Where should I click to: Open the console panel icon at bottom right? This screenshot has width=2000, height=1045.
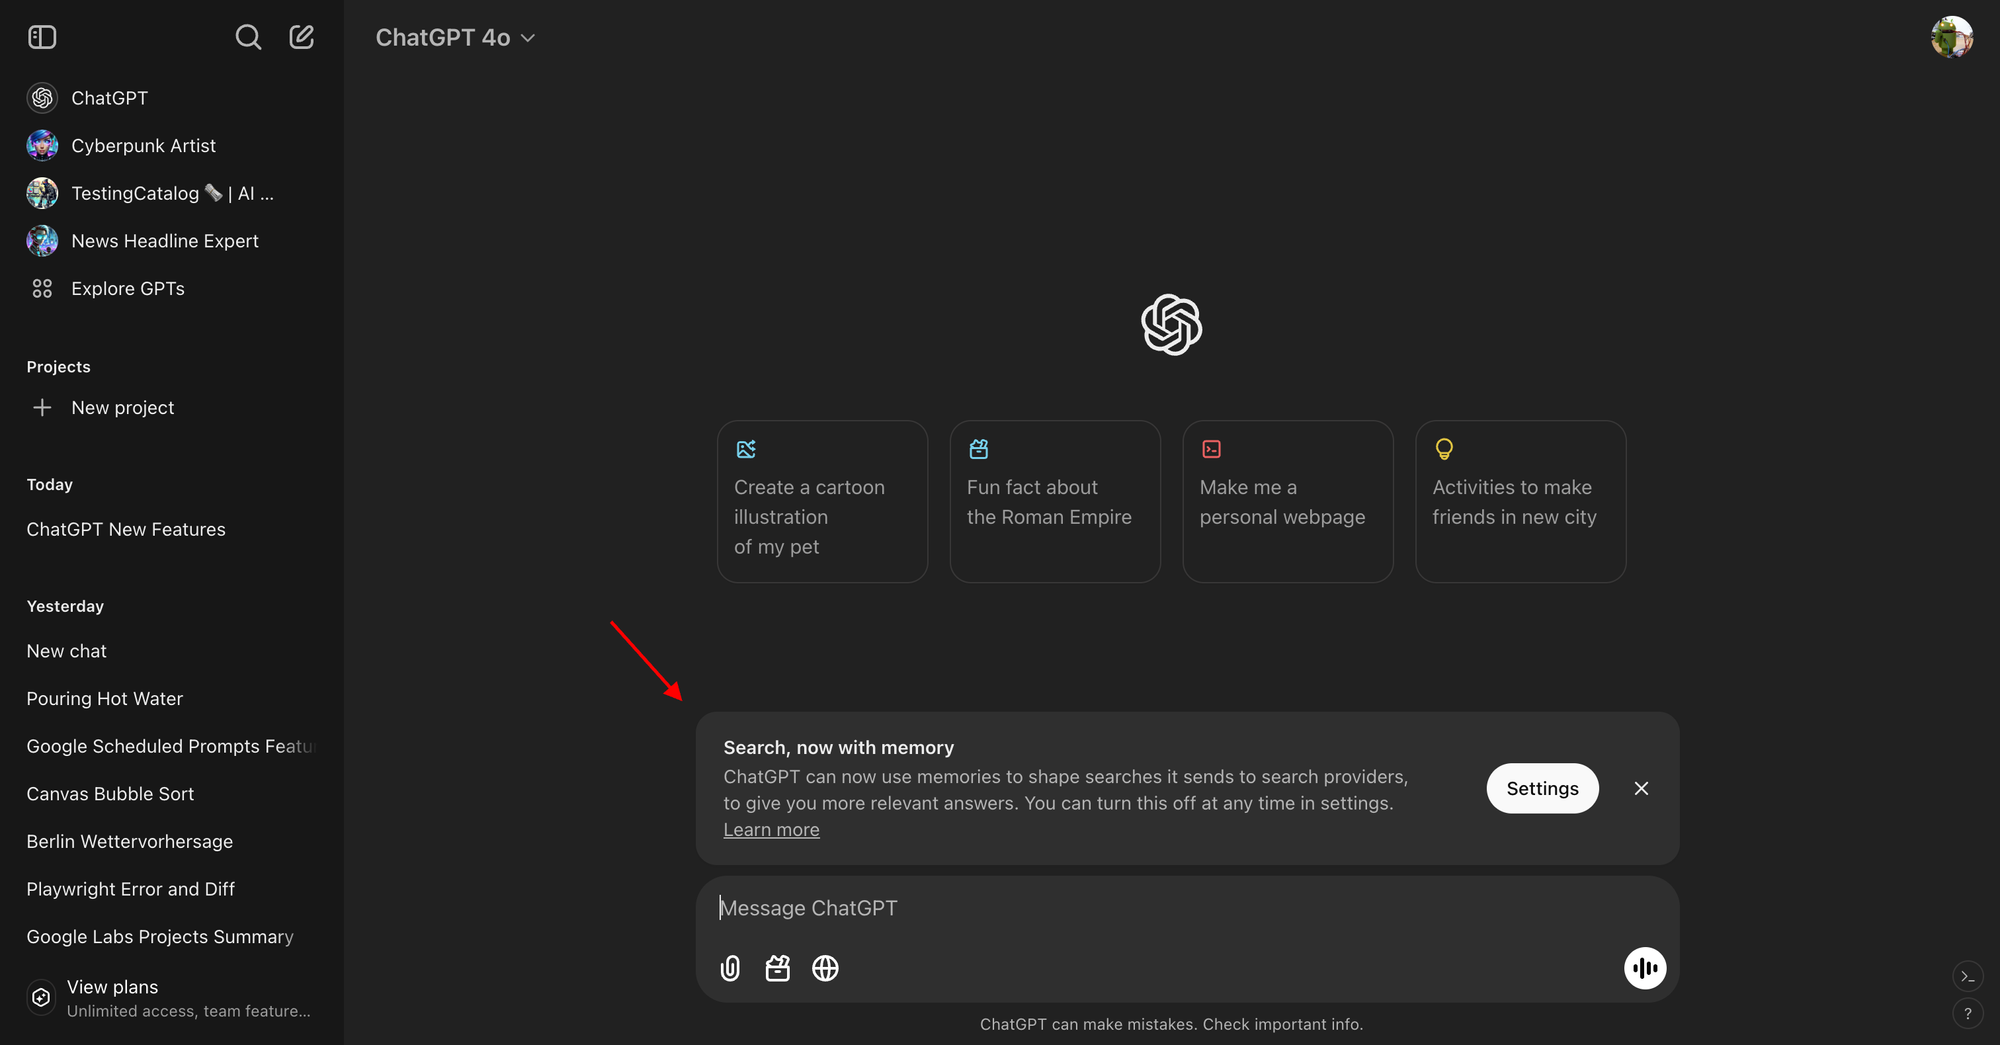(1969, 976)
